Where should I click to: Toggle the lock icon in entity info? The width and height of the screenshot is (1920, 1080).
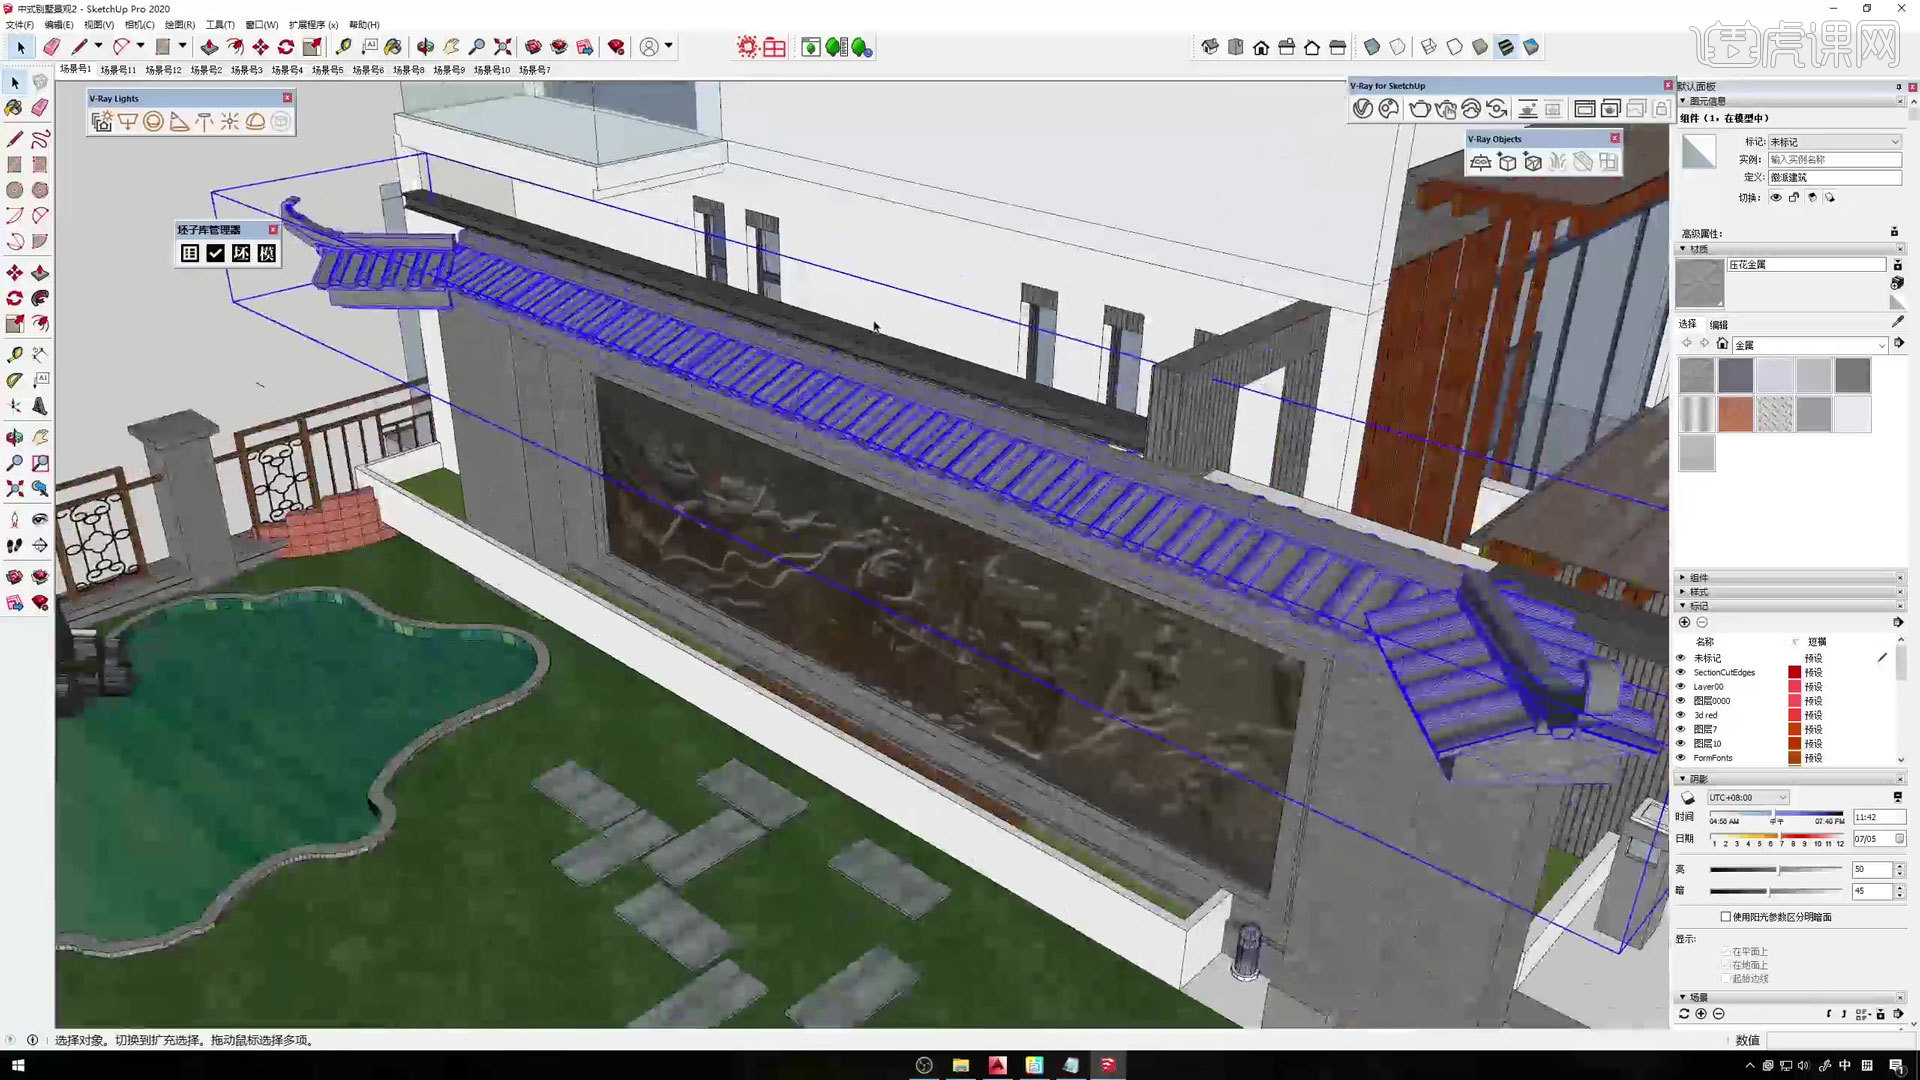pyautogui.click(x=1794, y=197)
